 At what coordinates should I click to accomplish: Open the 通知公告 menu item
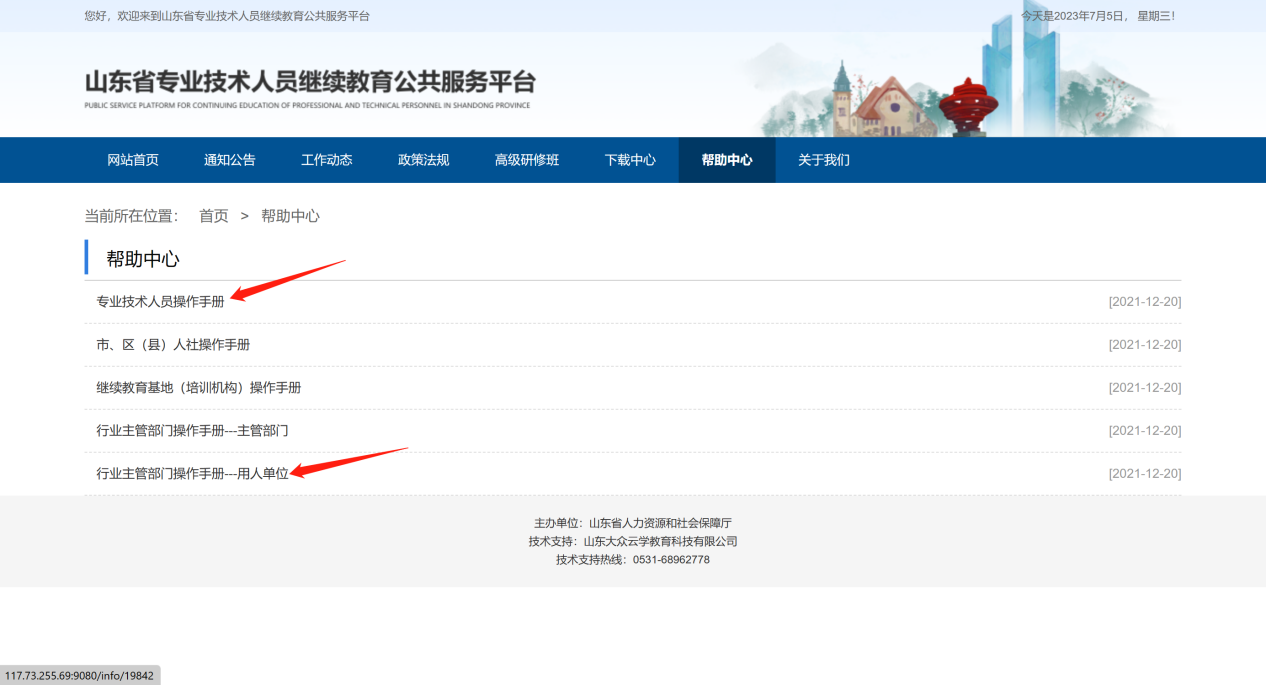point(230,160)
